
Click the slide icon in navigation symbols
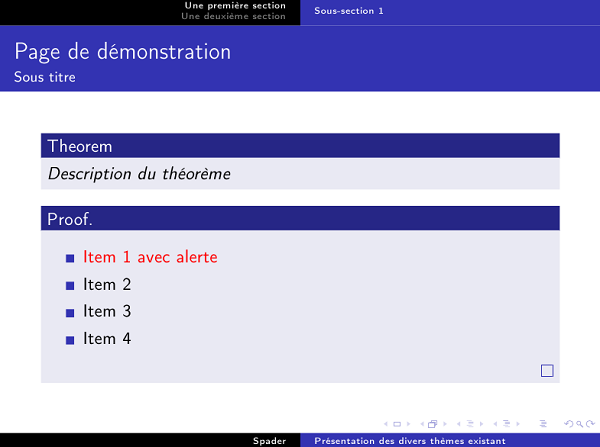point(396,424)
